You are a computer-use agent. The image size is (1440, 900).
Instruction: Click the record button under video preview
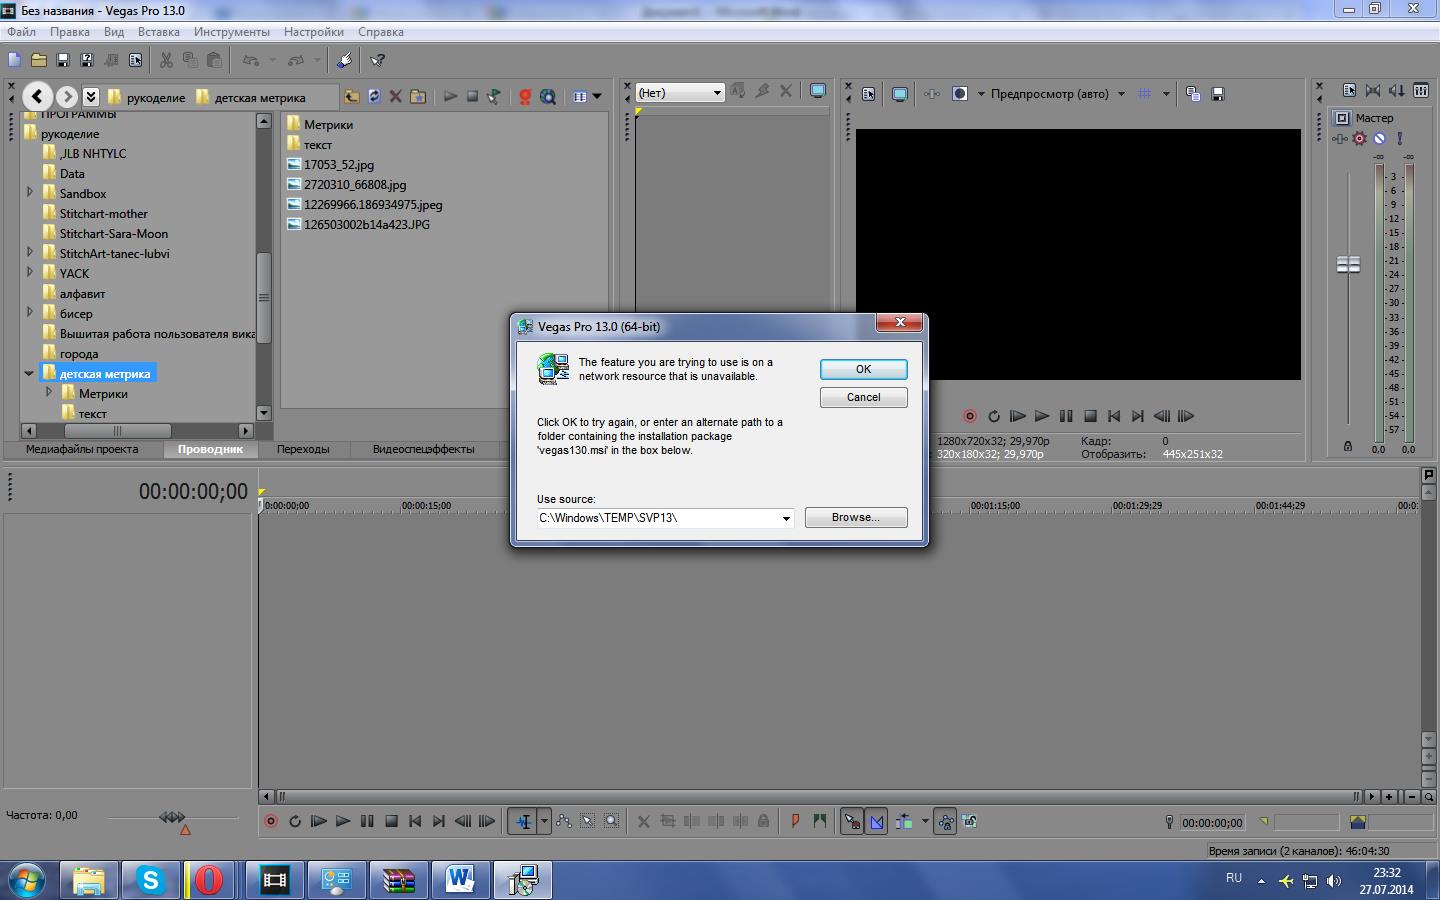[969, 416]
